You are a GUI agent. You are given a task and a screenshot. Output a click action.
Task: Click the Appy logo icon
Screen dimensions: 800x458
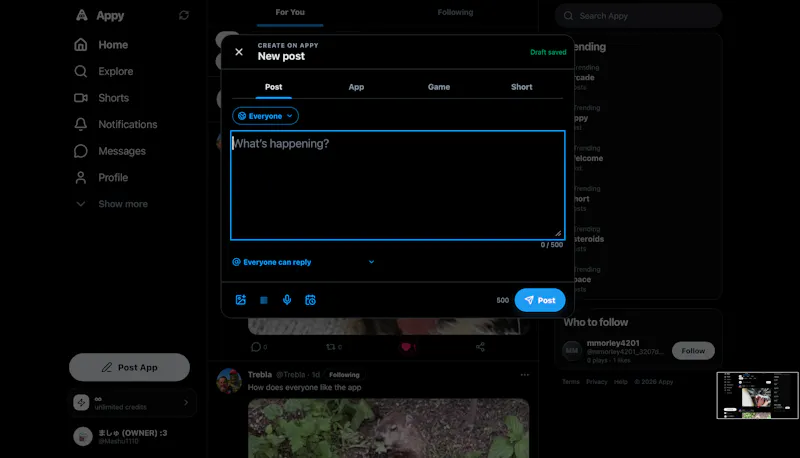tap(82, 15)
